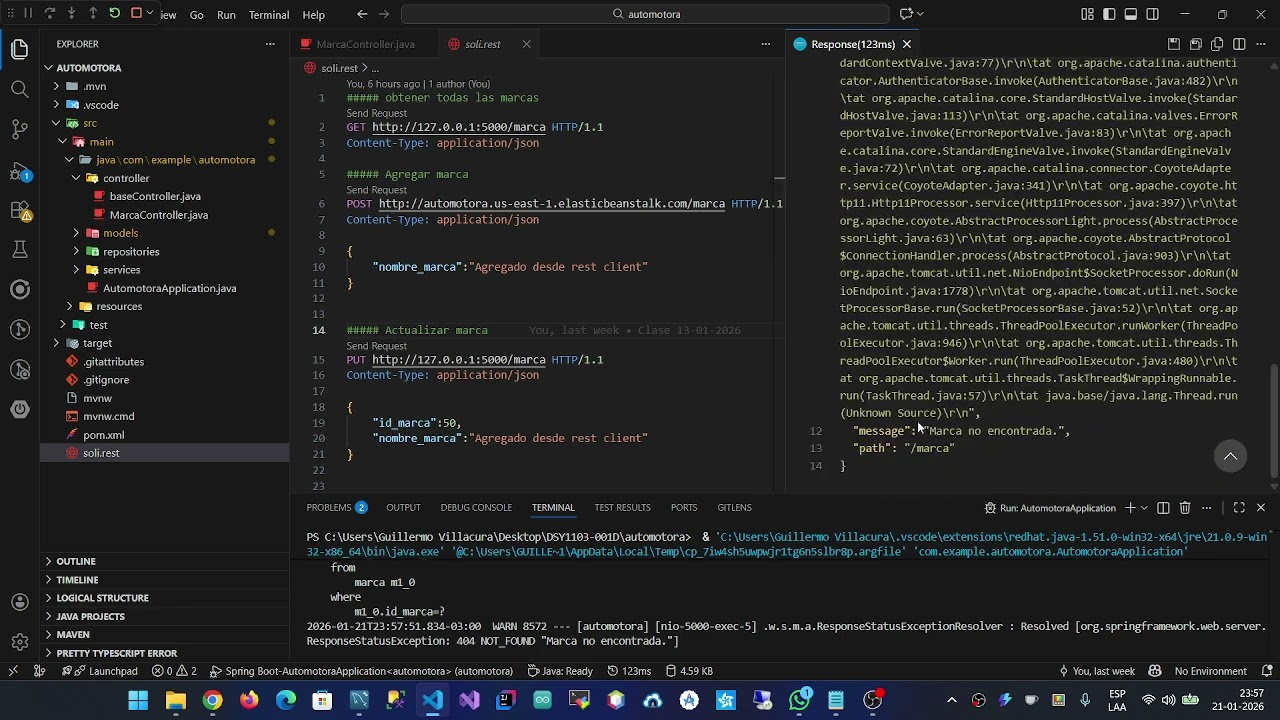This screenshot has width=1280, height=720.
Task: Open the Accounts icon in activity bar
Action: point(19,602)
